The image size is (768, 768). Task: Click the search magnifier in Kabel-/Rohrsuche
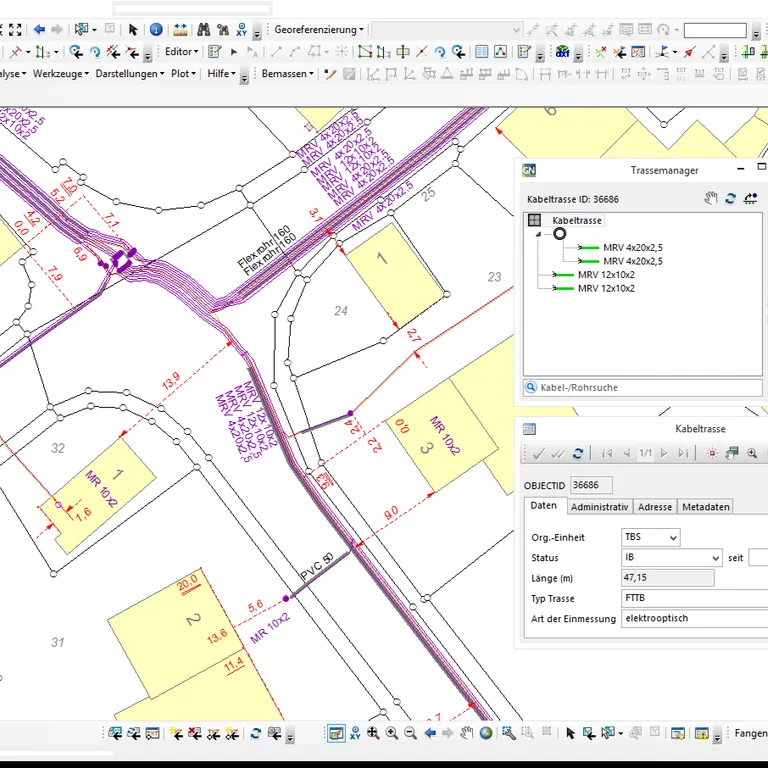coord(530,387)
